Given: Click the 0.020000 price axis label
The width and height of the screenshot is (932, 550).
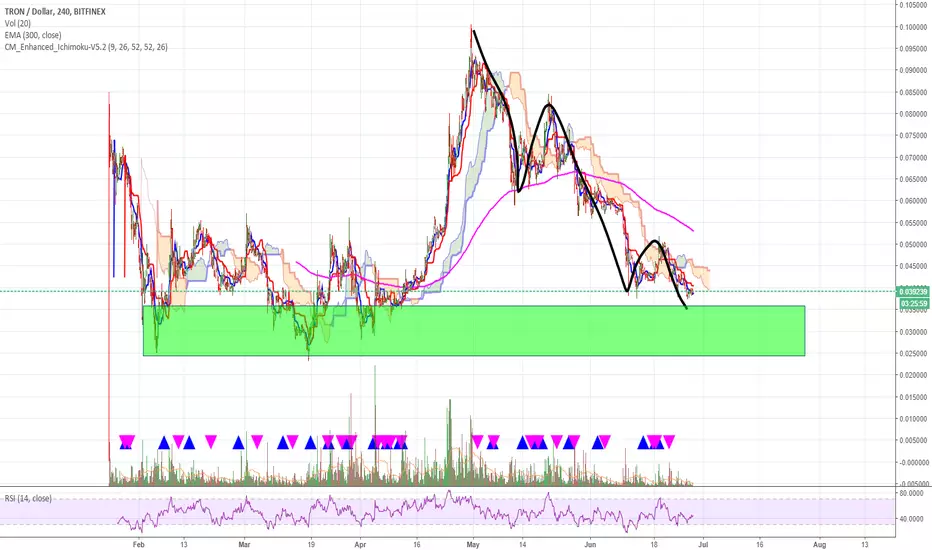Looking at the screenshot, I should (913, 376).
